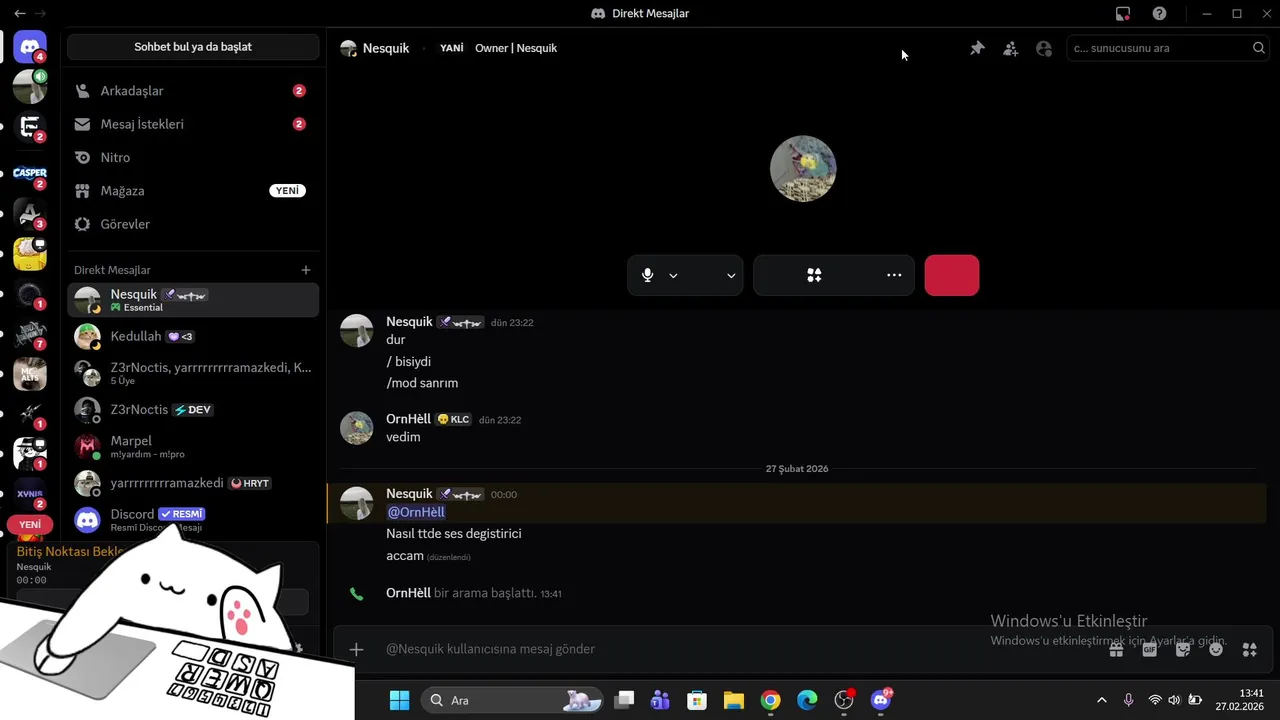Open the activities shapes icon in call

click(x=814, y=275)
